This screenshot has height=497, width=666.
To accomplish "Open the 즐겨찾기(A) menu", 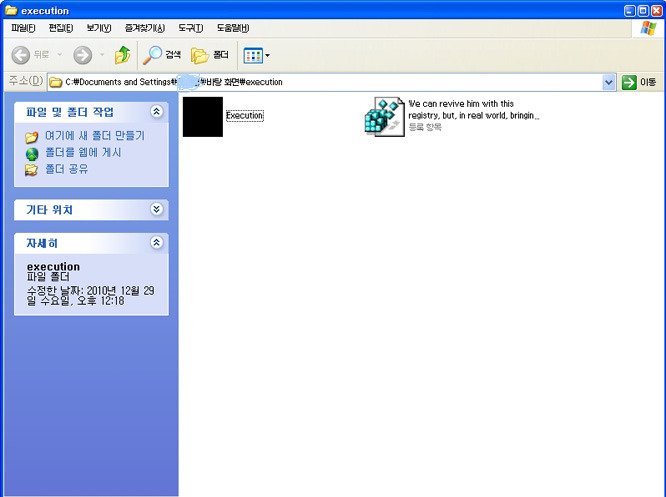I will click(x=145, y=28).
